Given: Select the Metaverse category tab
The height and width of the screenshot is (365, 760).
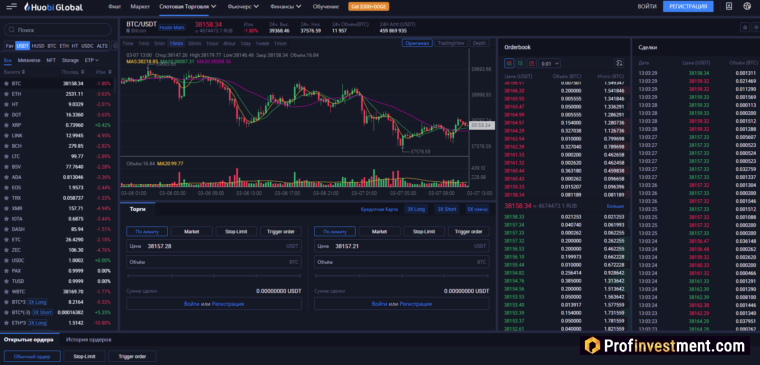Looking at the screenshot, I should (29, 61).
